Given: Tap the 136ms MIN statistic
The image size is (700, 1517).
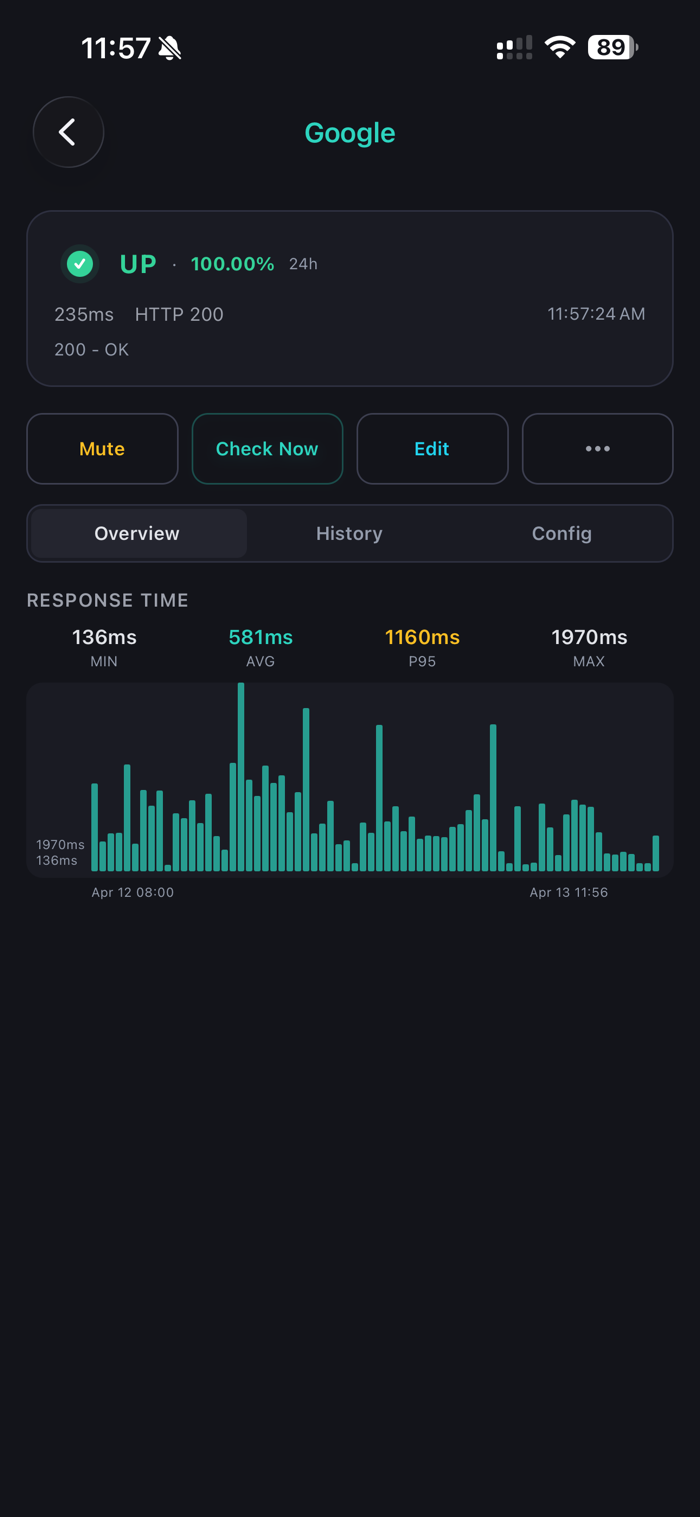Looking at the screenshot, I should point(104,647).
